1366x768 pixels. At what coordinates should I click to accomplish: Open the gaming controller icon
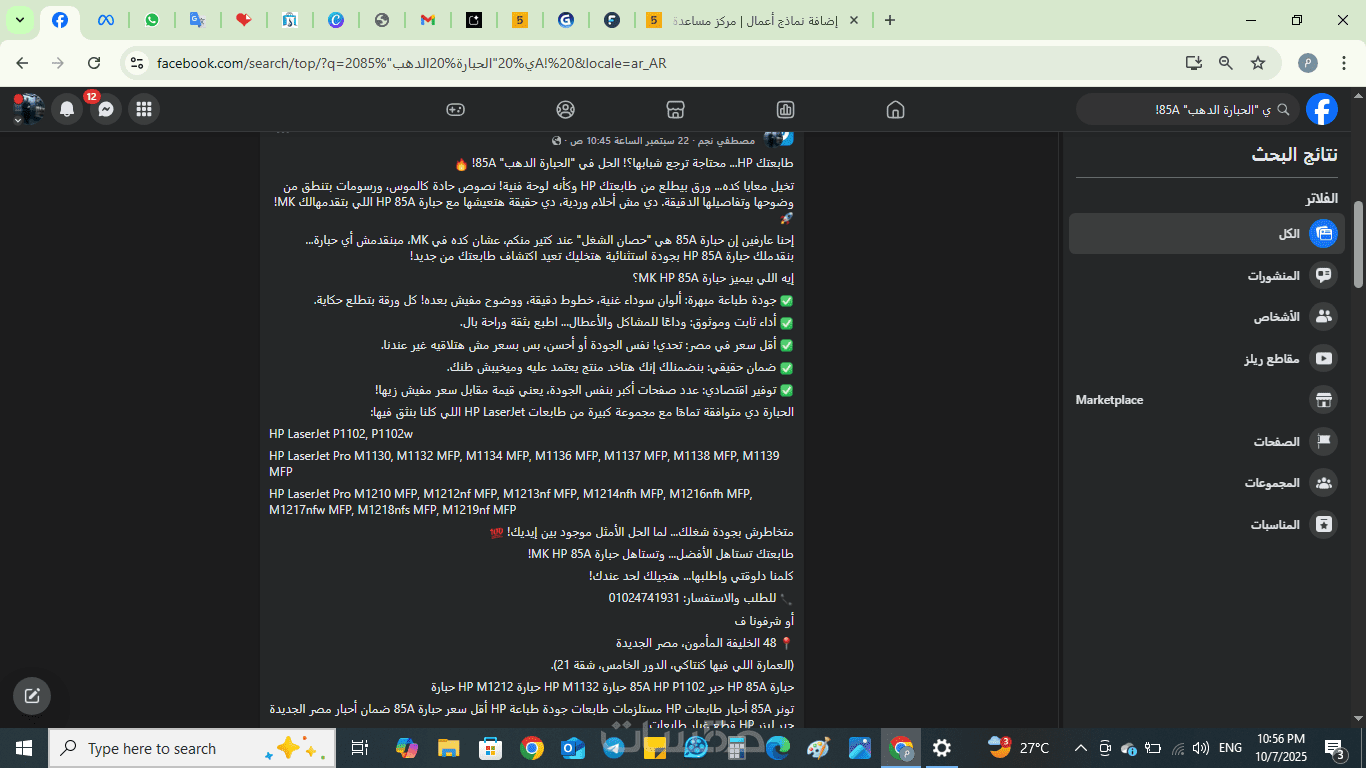[455, 109]
